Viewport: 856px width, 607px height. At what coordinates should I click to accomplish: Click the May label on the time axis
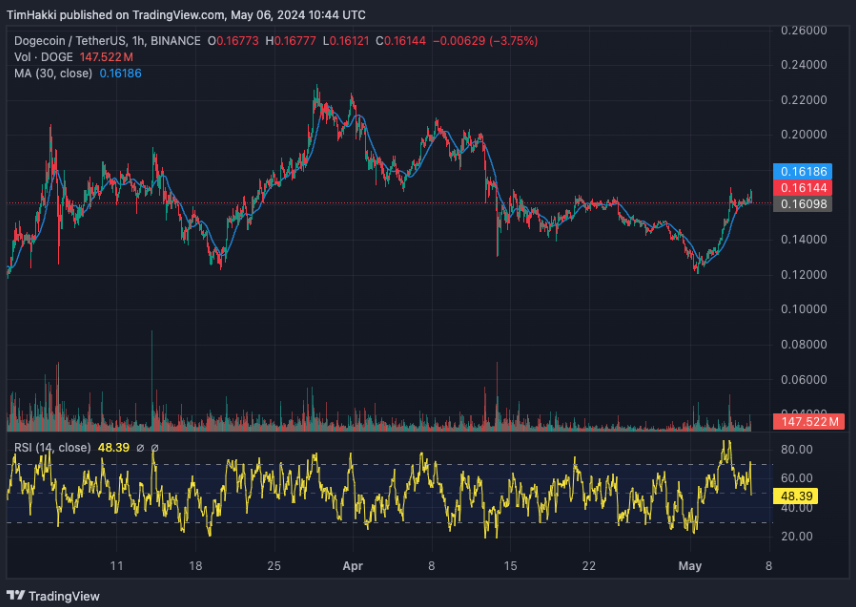tap(690, 566)
